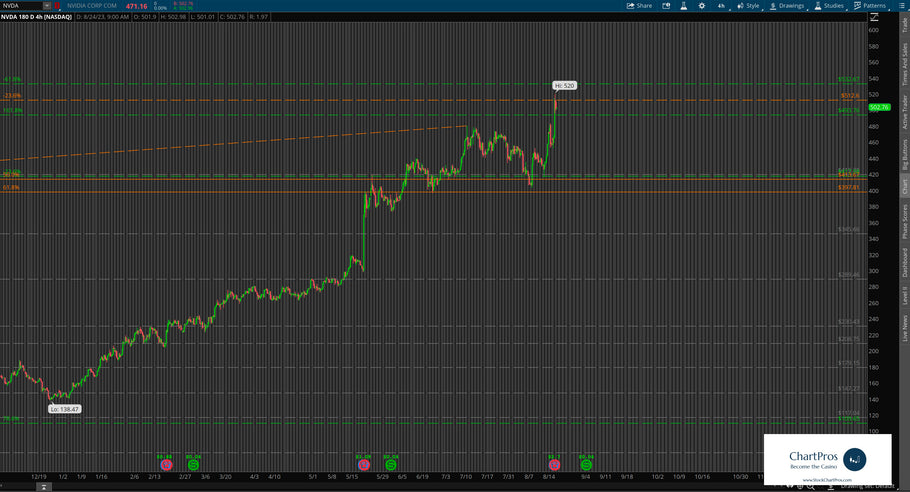Screen dimensions: 910x492
Task: Open the Level II sidebar tab
Action: pos(905,295)
